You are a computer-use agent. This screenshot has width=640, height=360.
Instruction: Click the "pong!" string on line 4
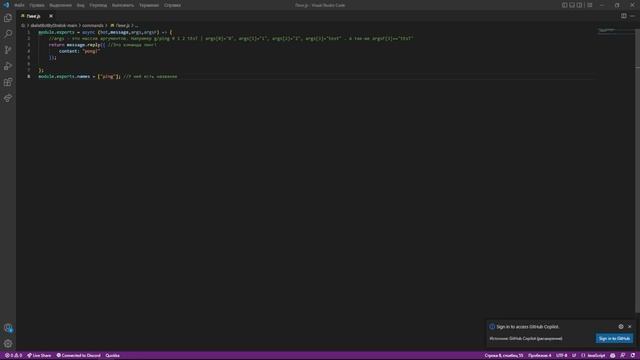pos(91,51)
